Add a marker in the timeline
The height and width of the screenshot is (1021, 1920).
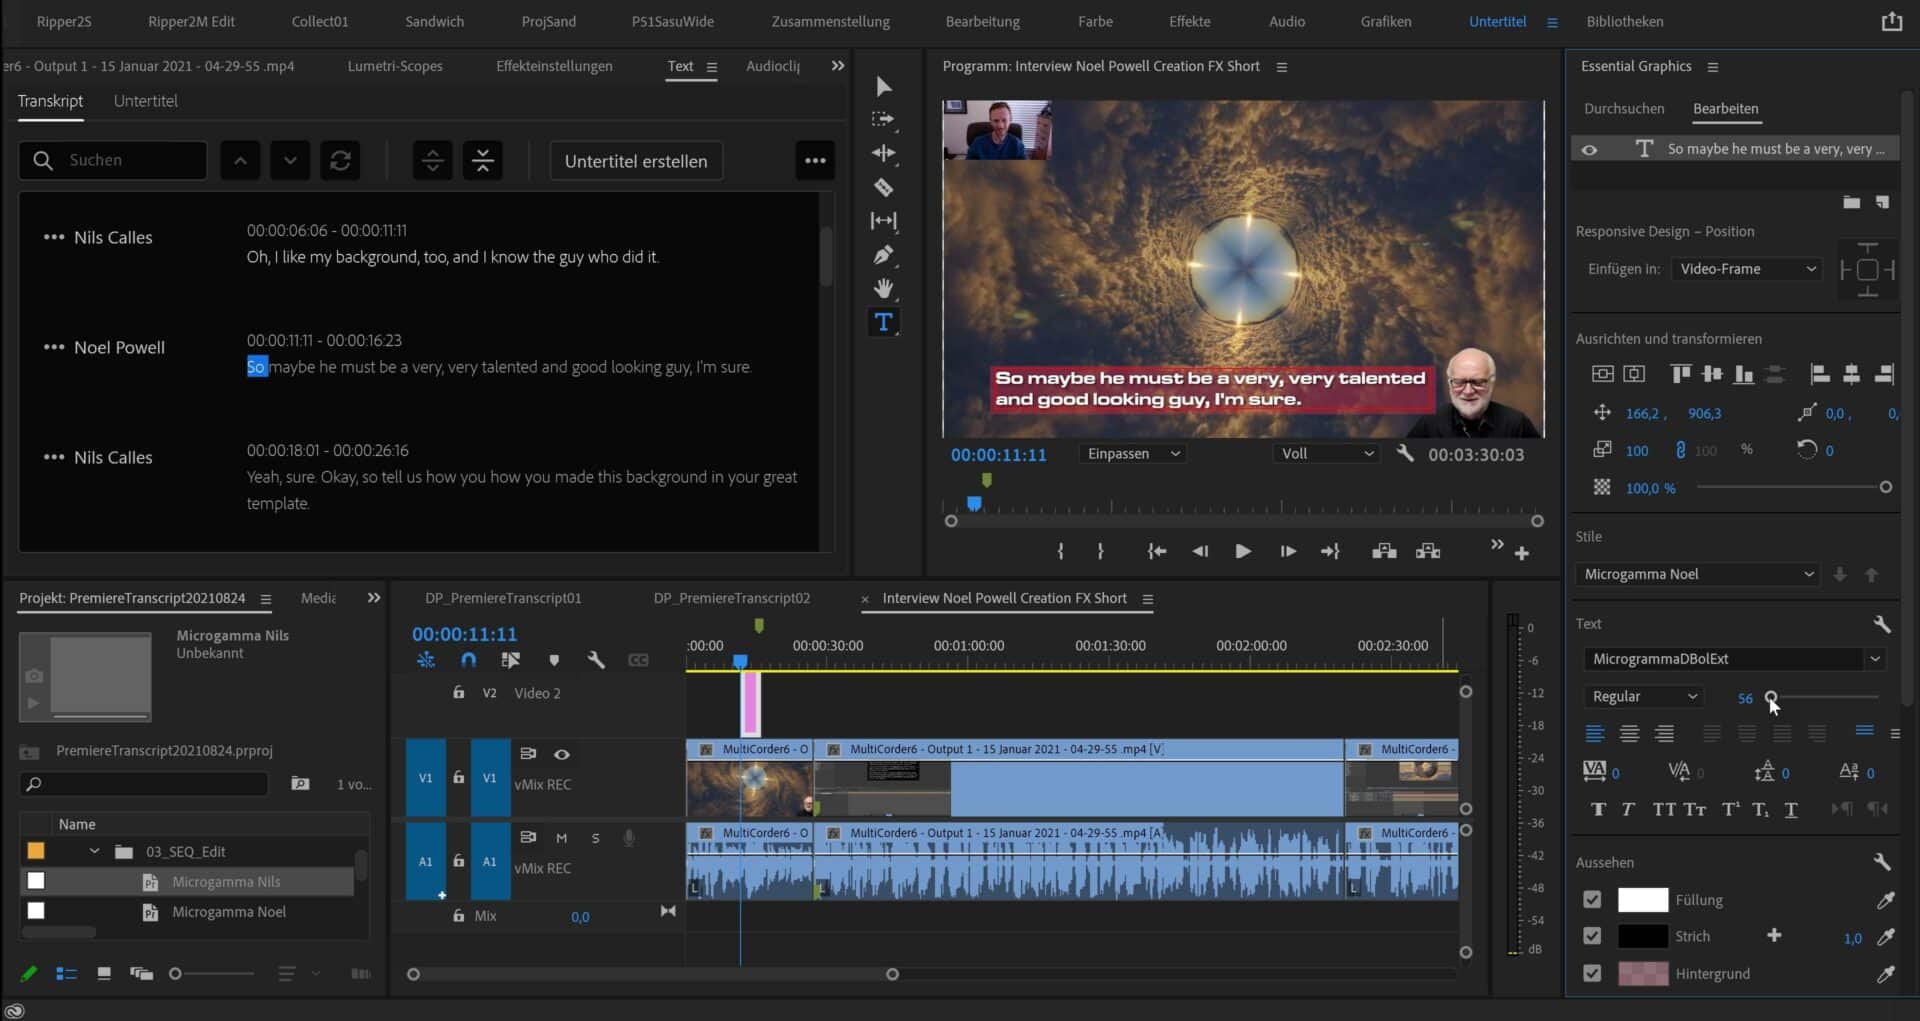554,660
